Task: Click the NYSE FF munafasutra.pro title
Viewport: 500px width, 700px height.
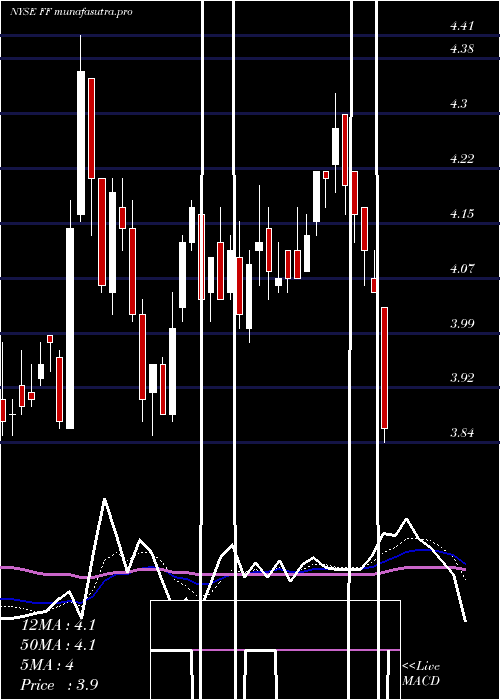Action: click(71, 12)
